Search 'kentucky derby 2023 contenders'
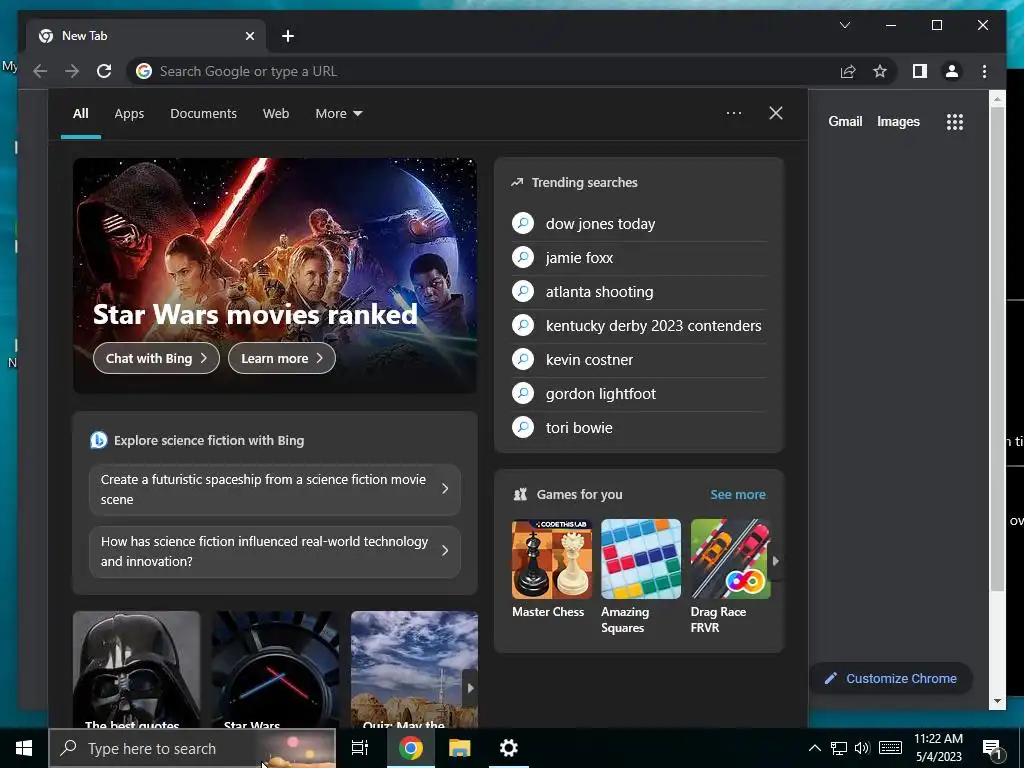The width and height of the screenshot is (1024, 768). pyautogui.click(x=639, y=326)
